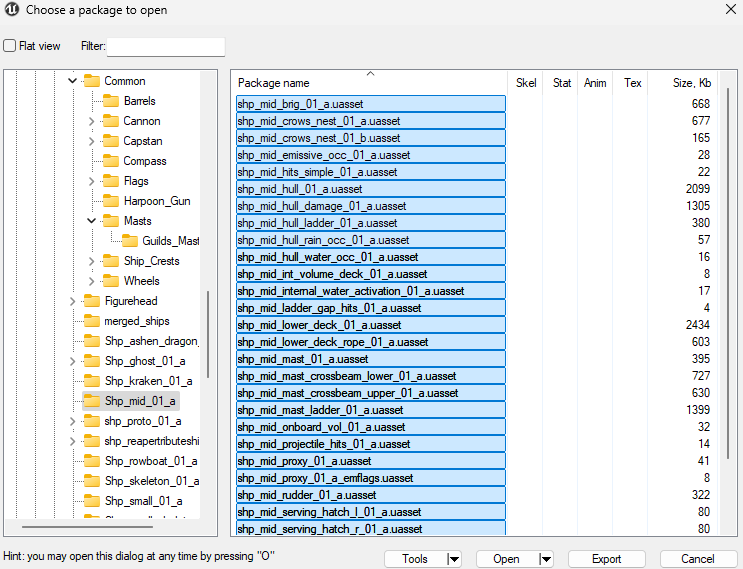
Task: Click the Filter text input field
Action: pos(166,47)
